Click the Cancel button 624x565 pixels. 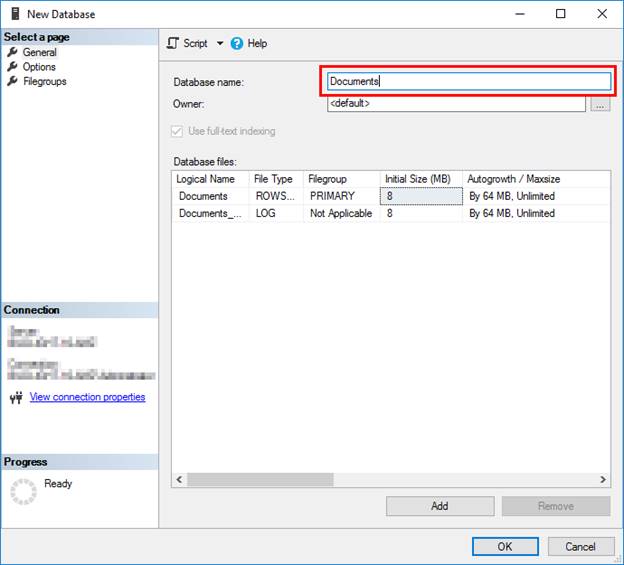click(581, 547)
